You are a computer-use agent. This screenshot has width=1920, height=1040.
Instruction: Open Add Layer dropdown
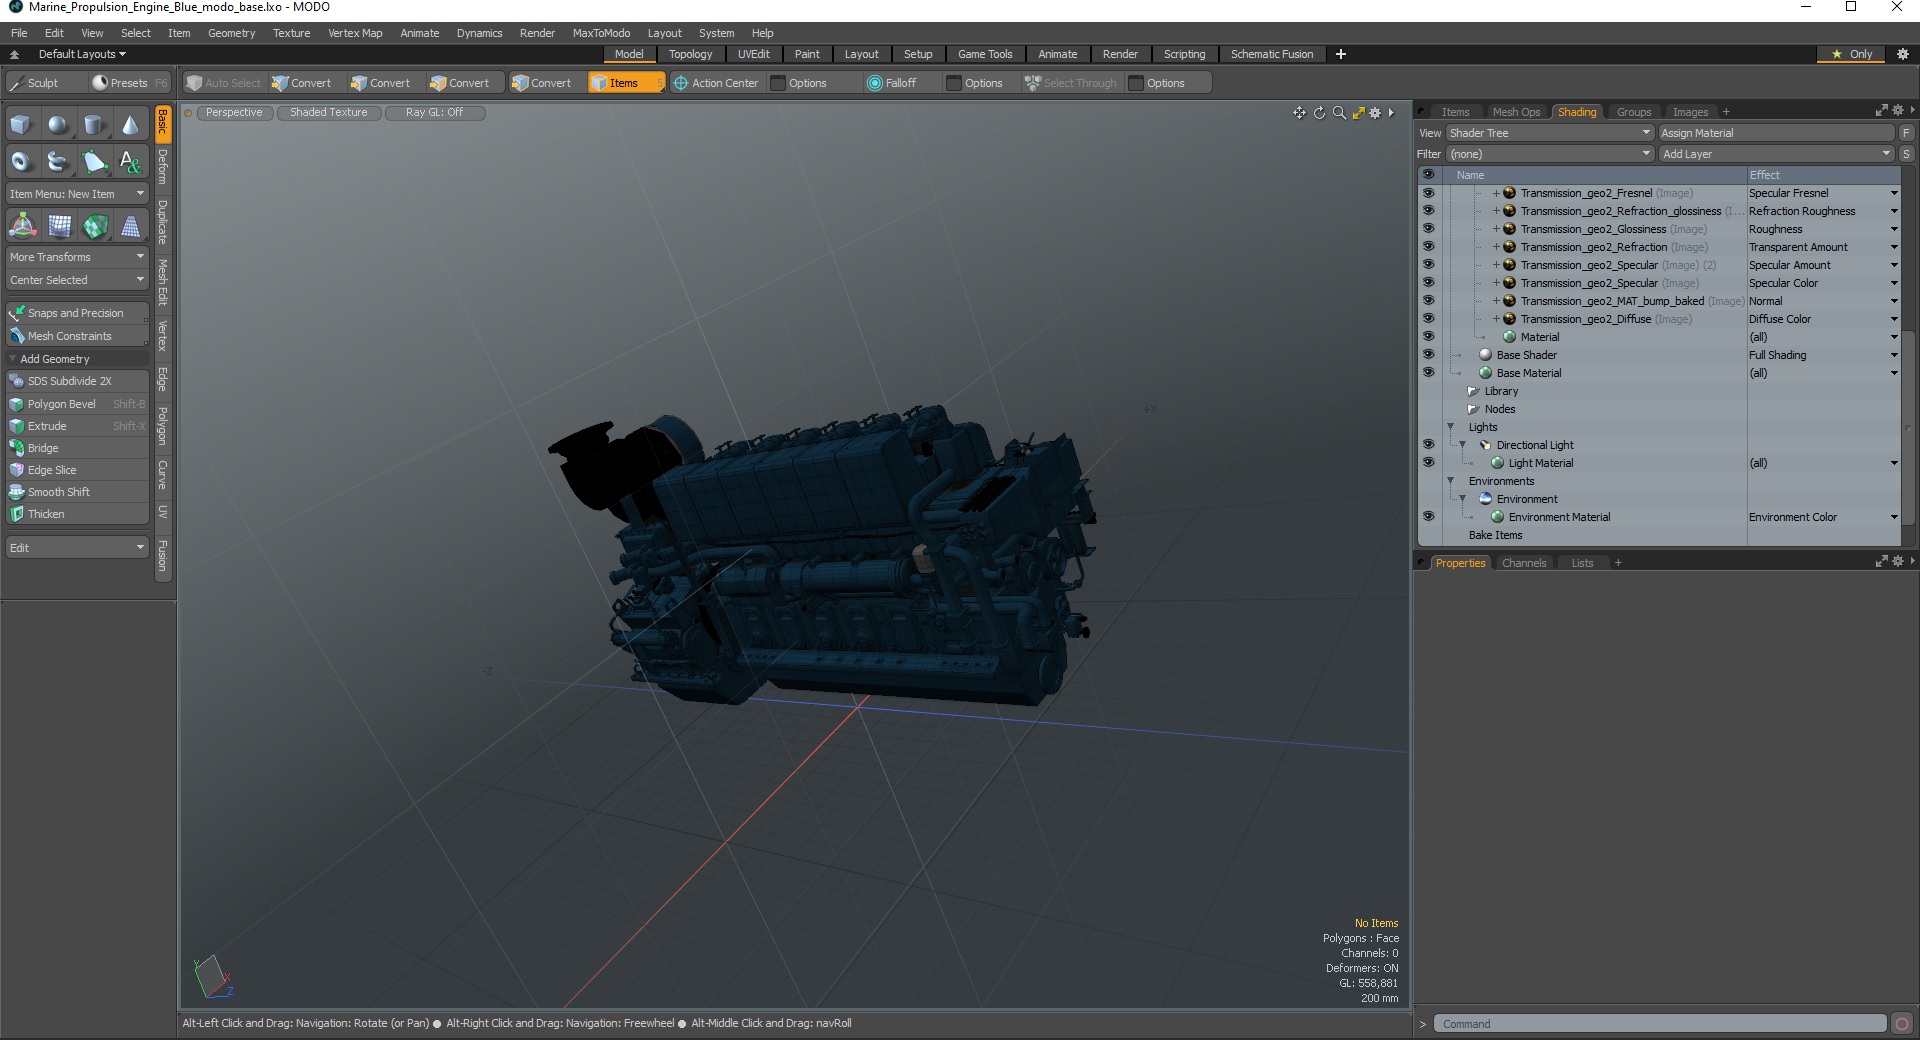1776,154
